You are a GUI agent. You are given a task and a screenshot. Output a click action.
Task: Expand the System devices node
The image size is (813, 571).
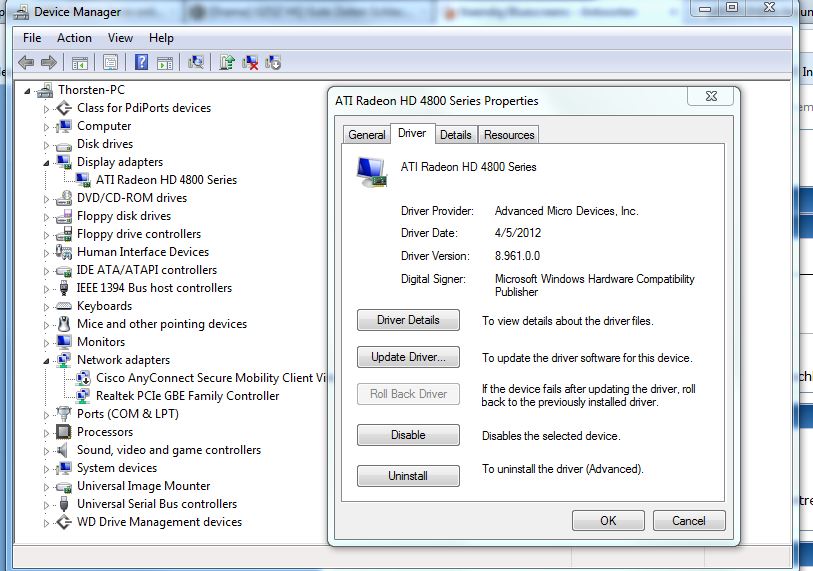(46, 468)
